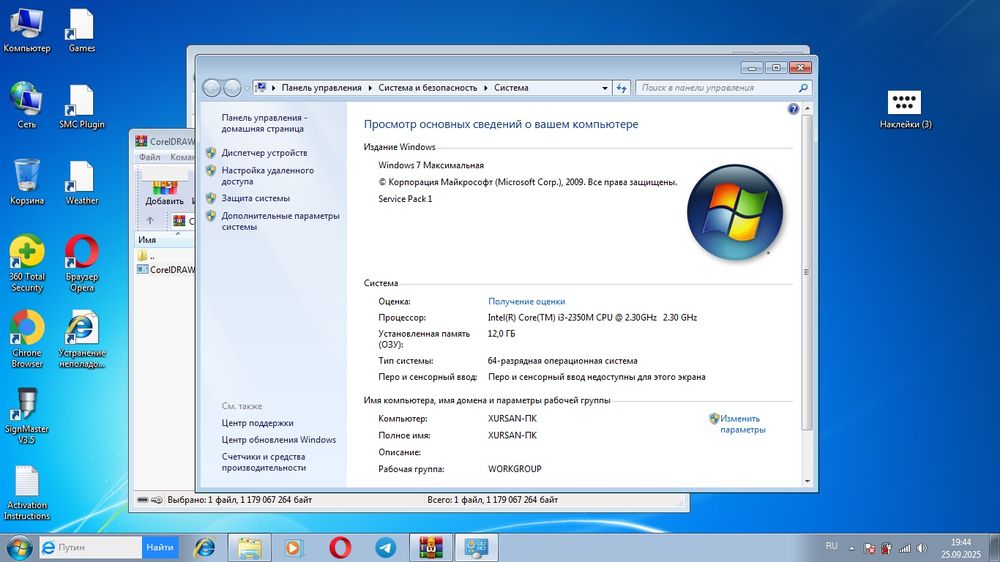Open the Файл menu in WinRAR
The width and height of the screenshot is (1000, 562).
click(x=149, y=157)
